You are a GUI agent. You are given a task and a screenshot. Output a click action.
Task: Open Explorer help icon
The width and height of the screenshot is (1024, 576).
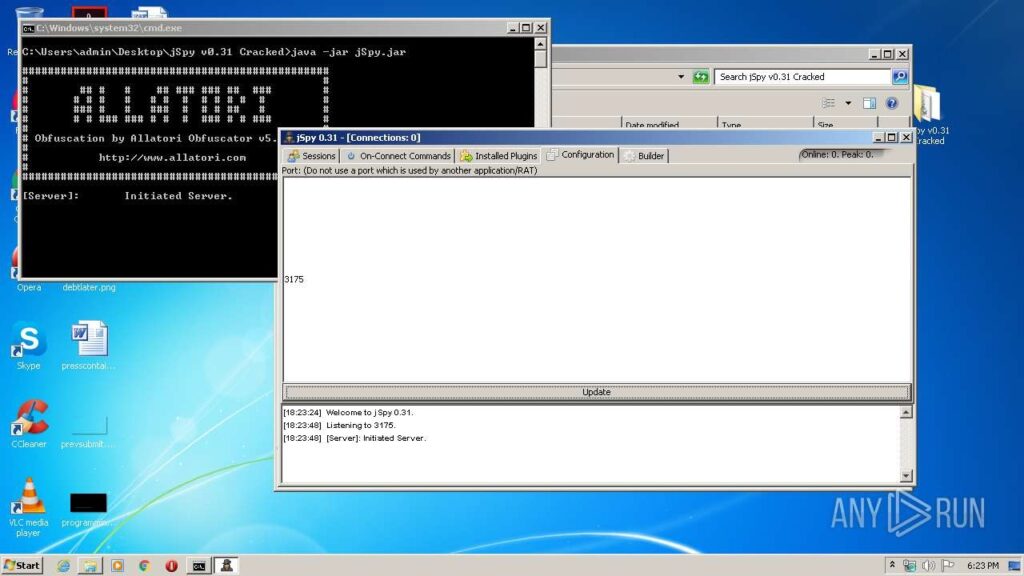click(x=891, y=103)
